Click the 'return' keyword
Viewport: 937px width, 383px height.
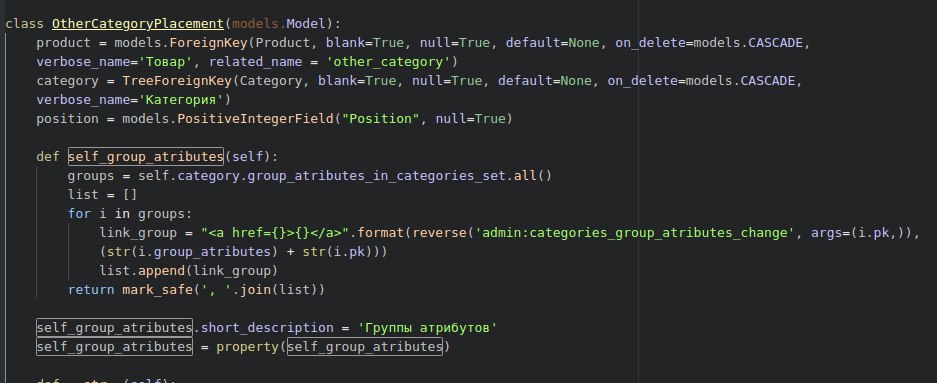(x=91, y=290)
